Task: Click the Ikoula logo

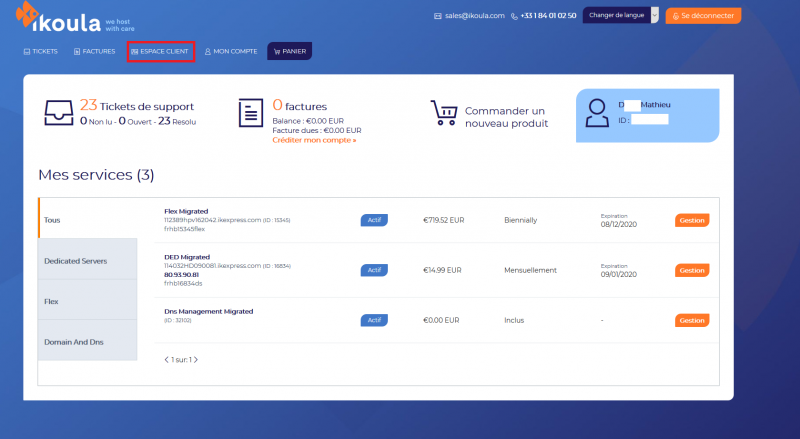Action: point(74,18)
